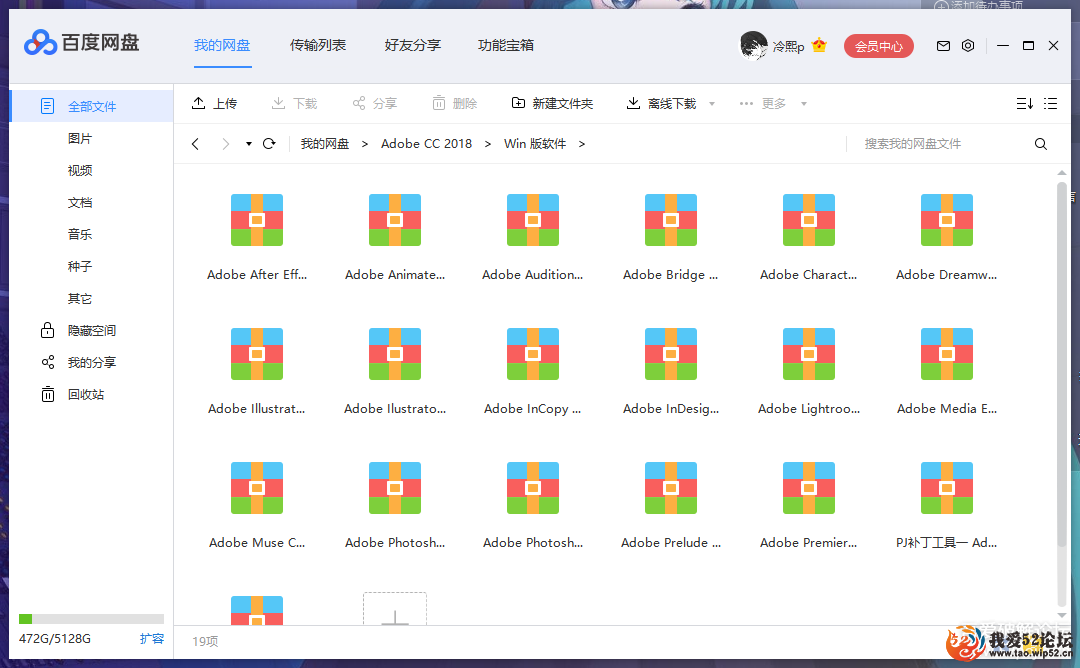
Task: Select 种子 category in sidebar
Action: pos(80,267)
